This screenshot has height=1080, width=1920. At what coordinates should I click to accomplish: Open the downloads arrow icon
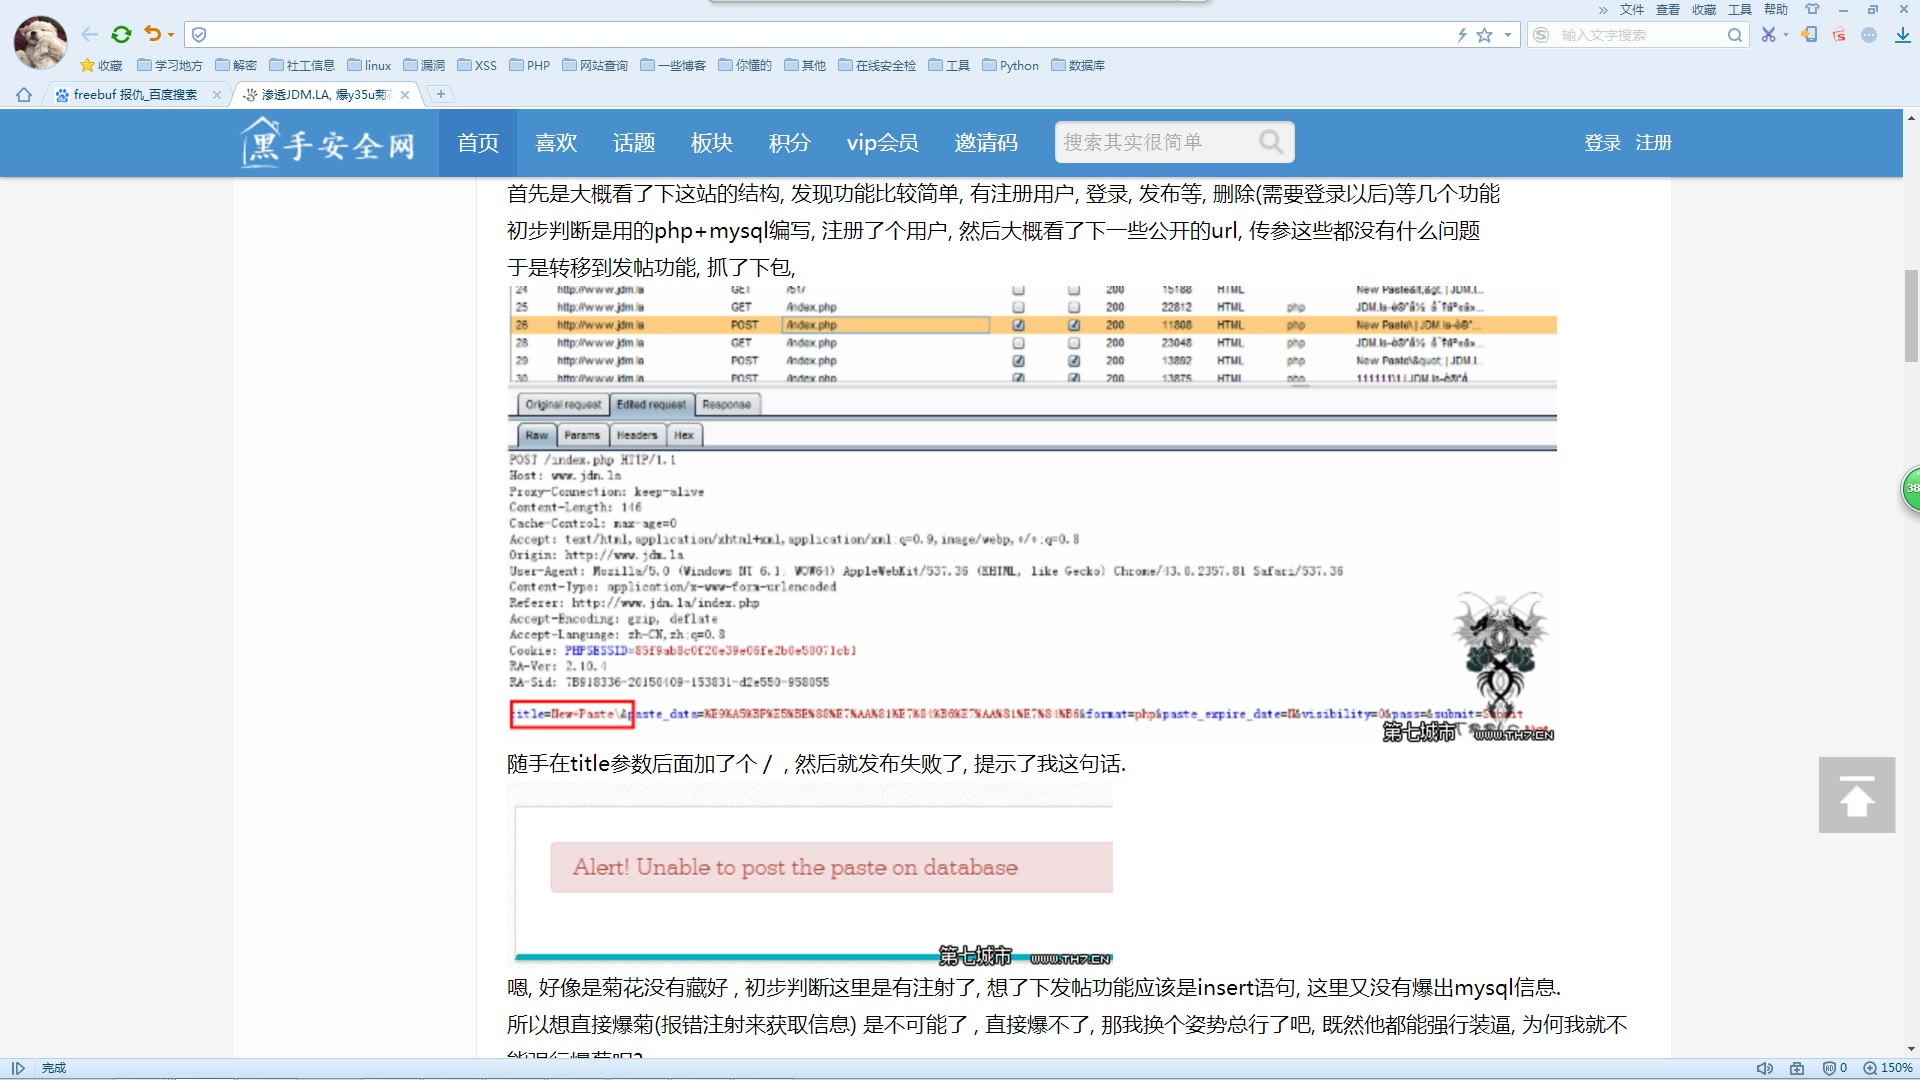point(1902,35)
